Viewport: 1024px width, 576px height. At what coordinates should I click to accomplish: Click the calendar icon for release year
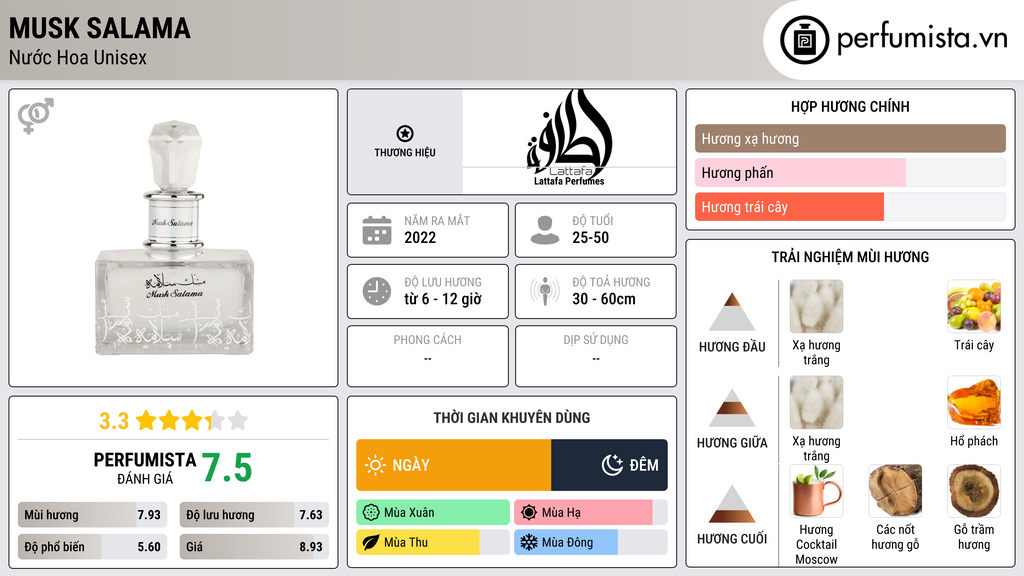(376, 230)
